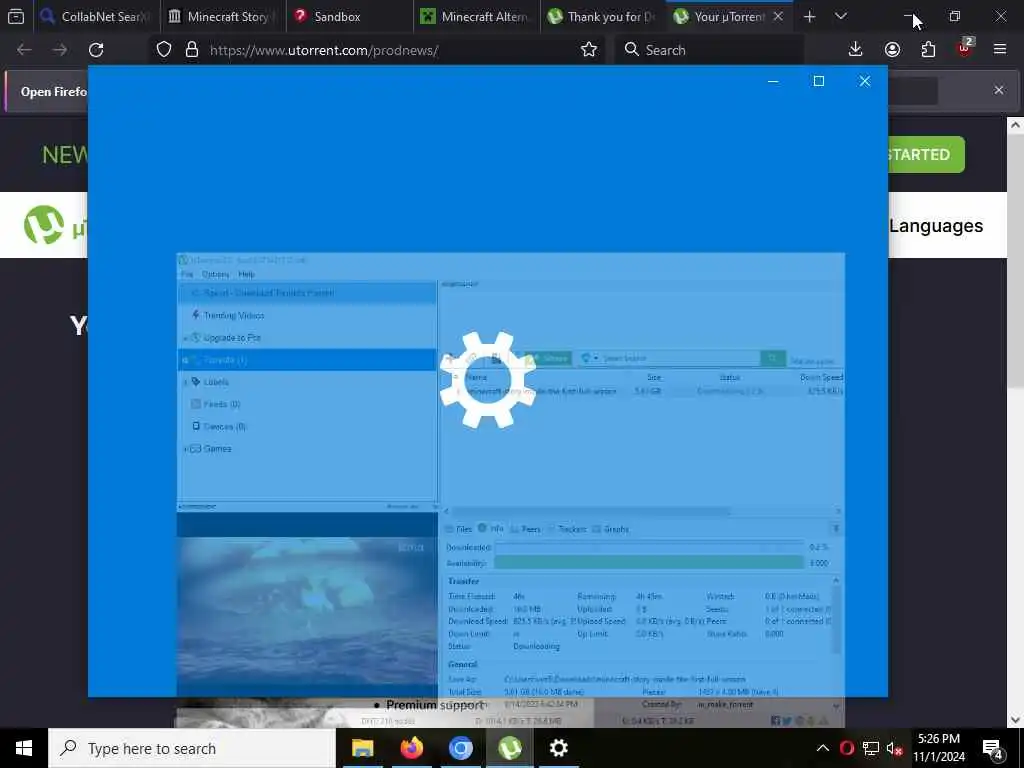View site security lock information

[x=191, y=50]
